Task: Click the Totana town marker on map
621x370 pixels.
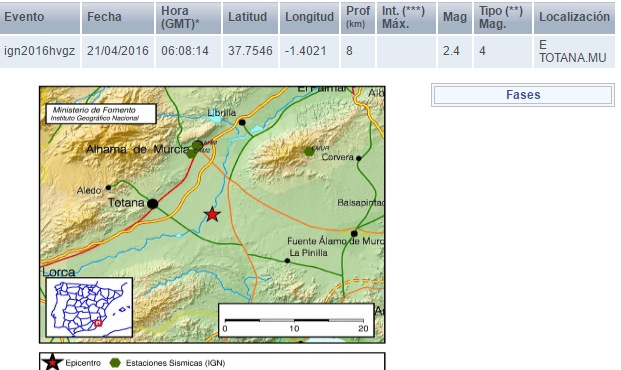Action: coord(152,204)
